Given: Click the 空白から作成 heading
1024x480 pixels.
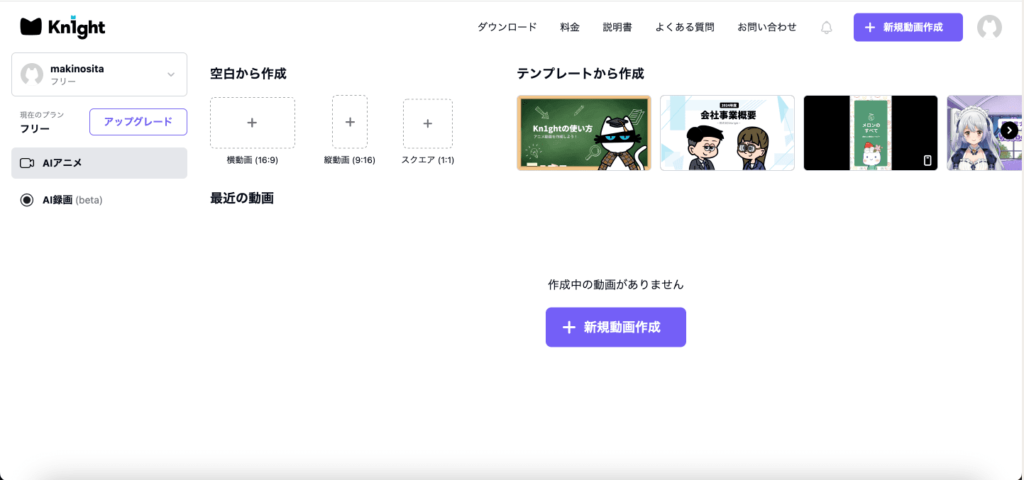Looking at the screenshot, I should click(248, 74).
